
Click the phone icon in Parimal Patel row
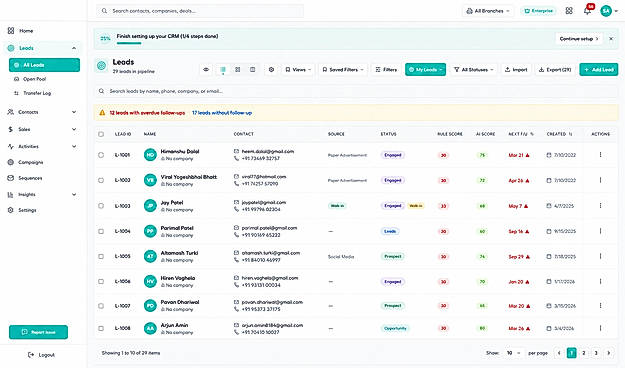pyautogui.click(x=236, y=235)
